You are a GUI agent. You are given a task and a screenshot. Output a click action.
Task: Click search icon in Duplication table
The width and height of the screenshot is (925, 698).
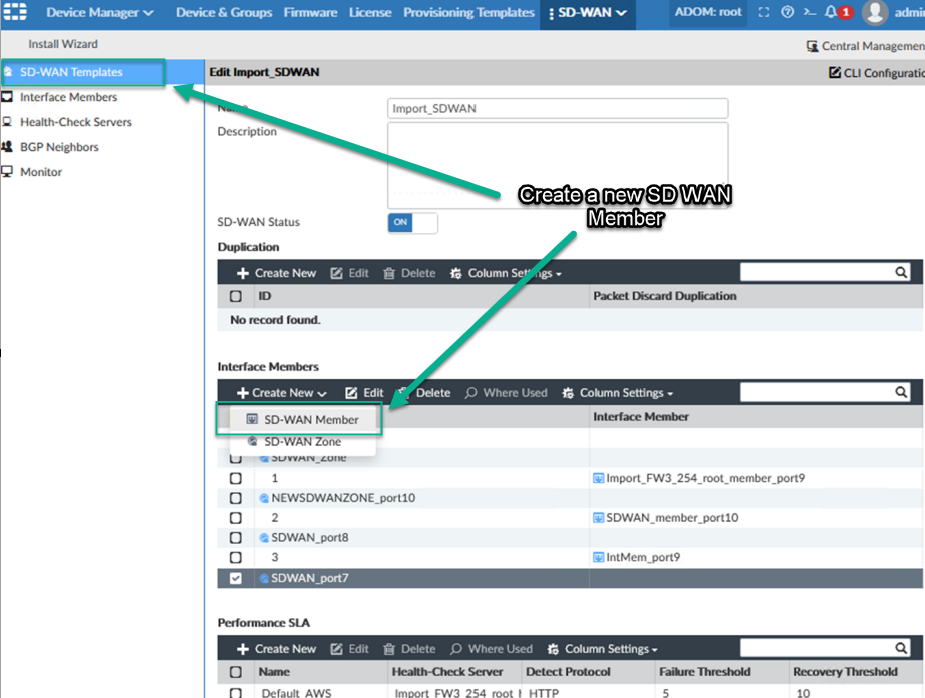[901, 273]
